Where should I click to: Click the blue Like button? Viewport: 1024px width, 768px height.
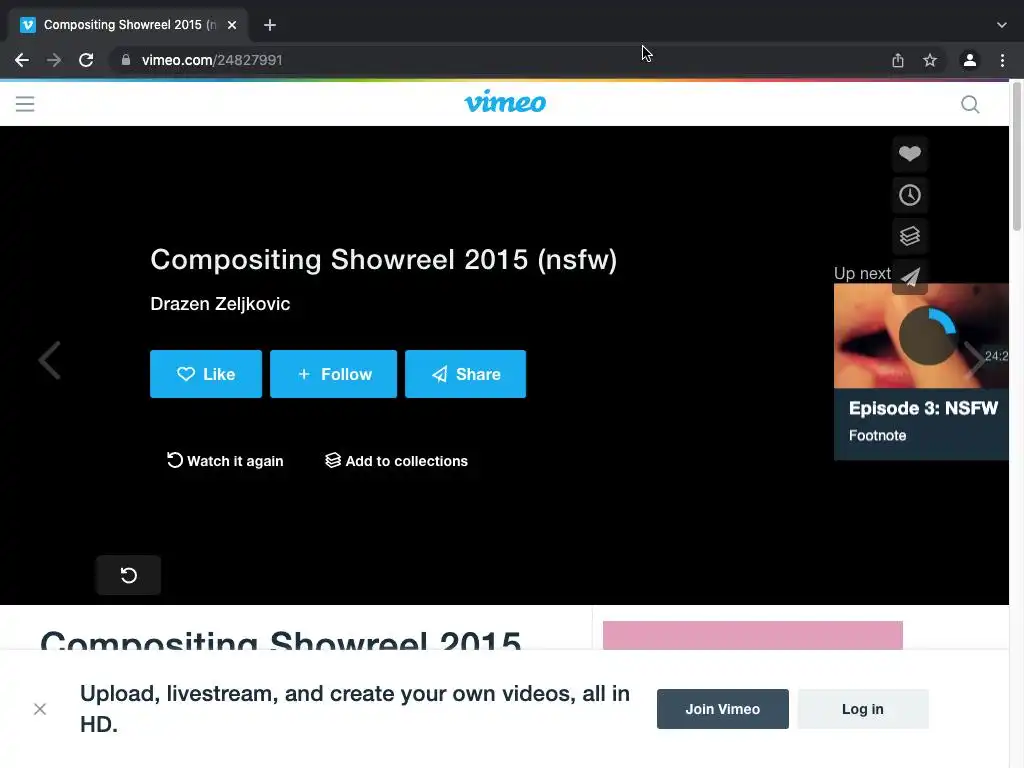[x=206, y=374]
